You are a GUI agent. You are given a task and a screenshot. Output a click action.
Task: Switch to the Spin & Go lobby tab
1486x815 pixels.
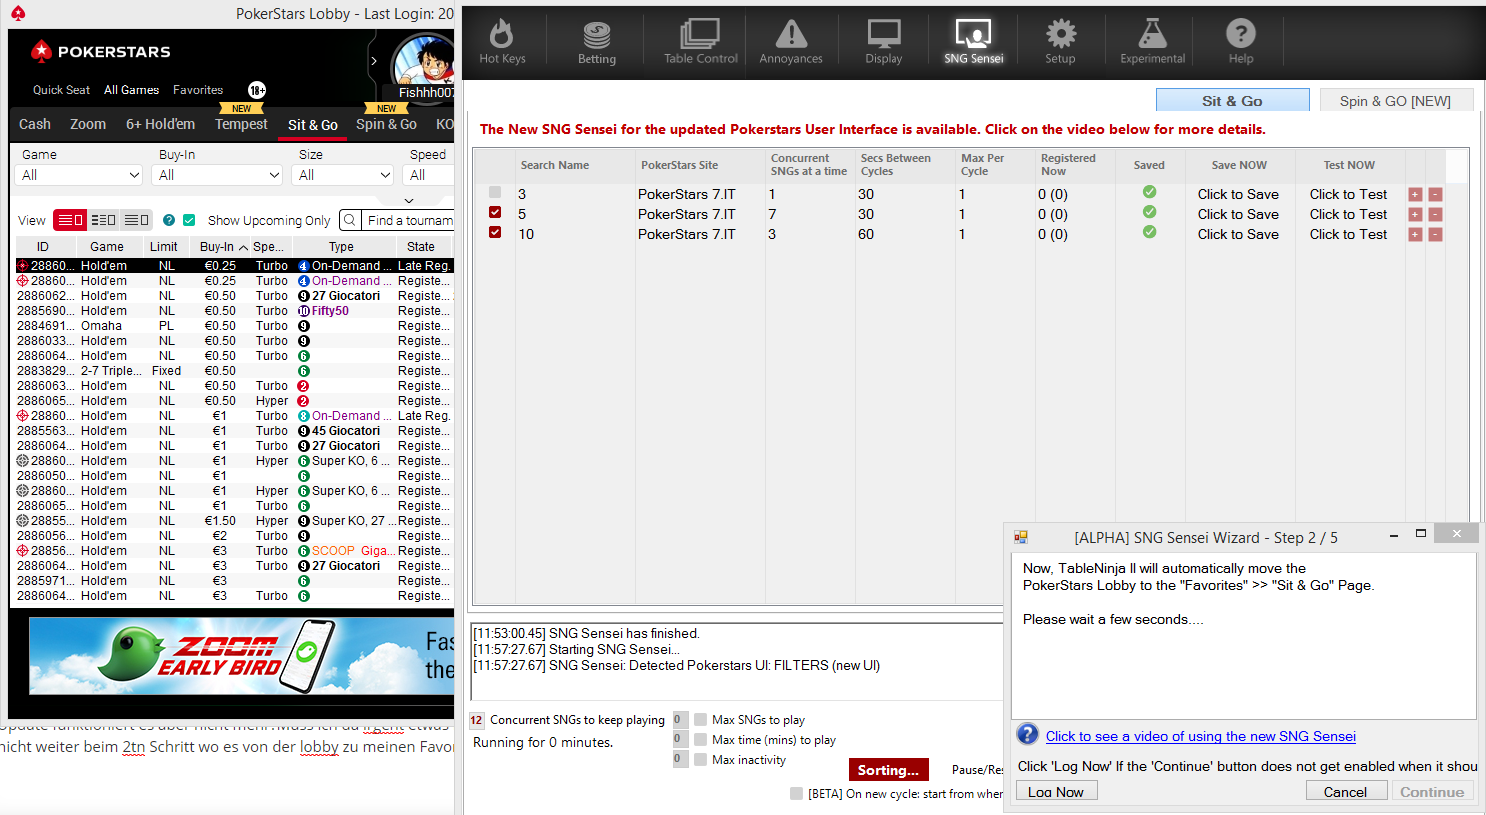(386, 124)
